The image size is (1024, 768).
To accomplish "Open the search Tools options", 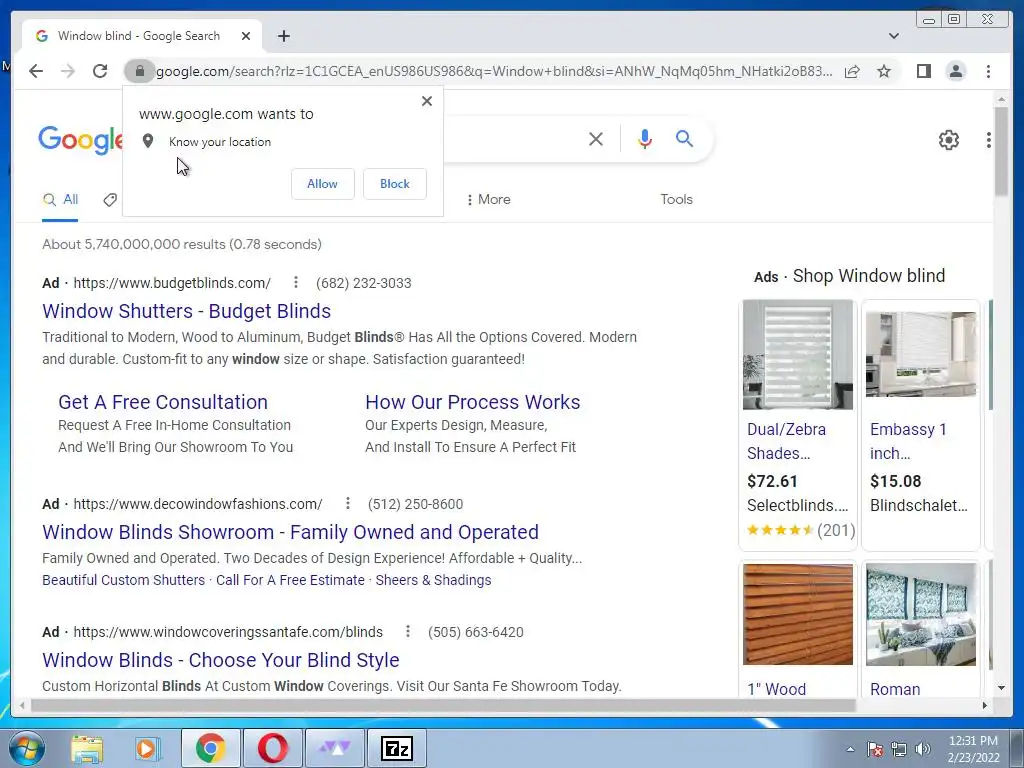I will tap(676, 199).
